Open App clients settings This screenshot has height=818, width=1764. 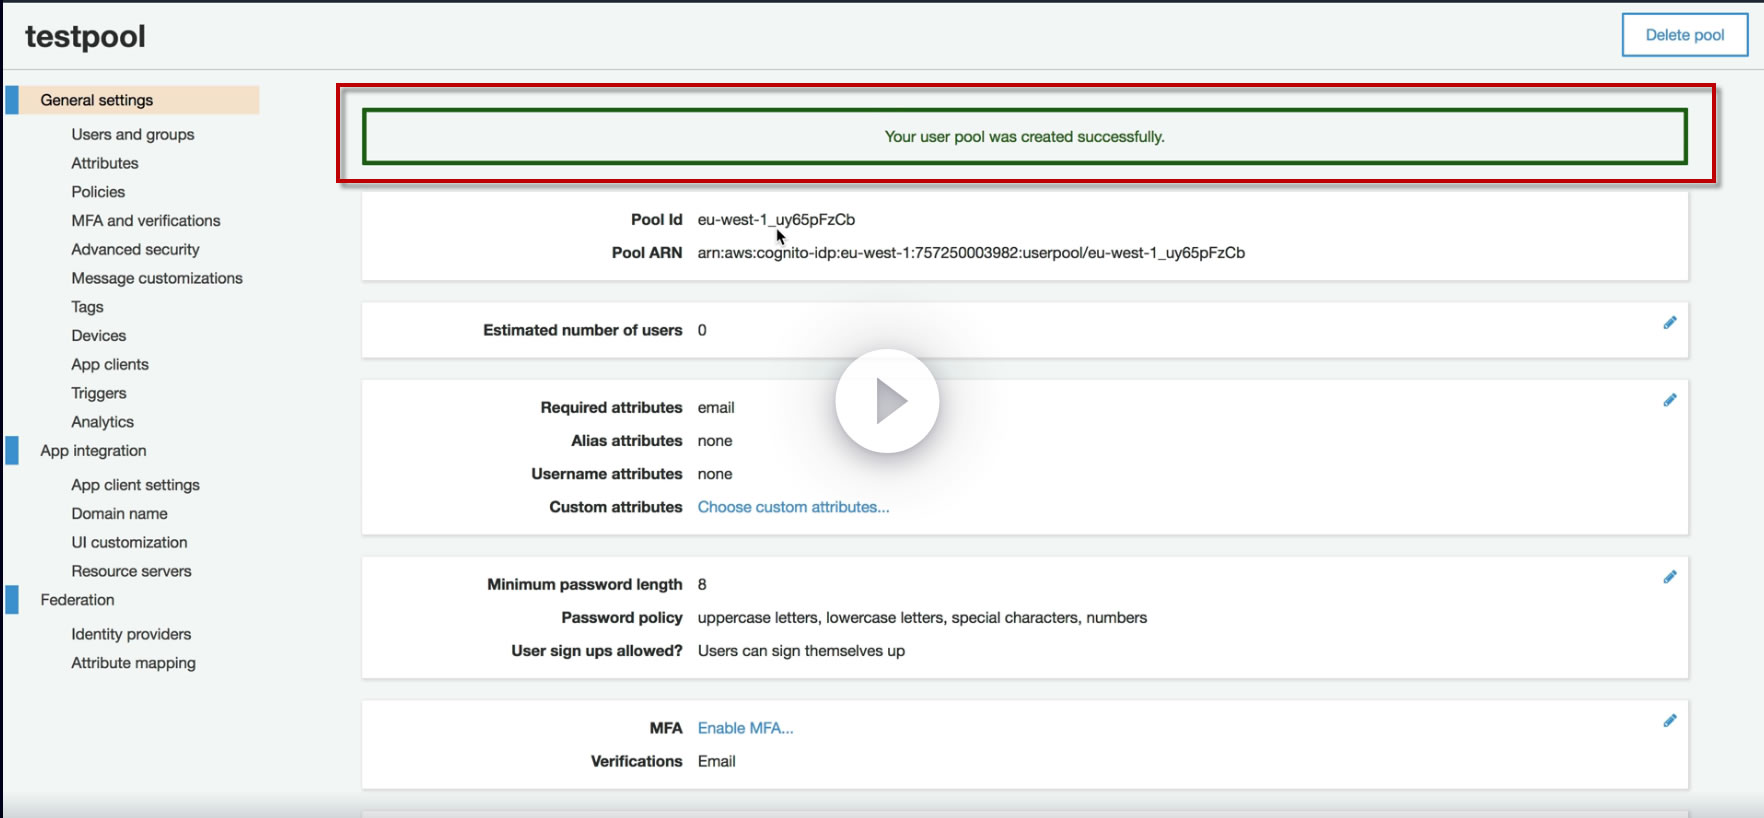[110, 365]
